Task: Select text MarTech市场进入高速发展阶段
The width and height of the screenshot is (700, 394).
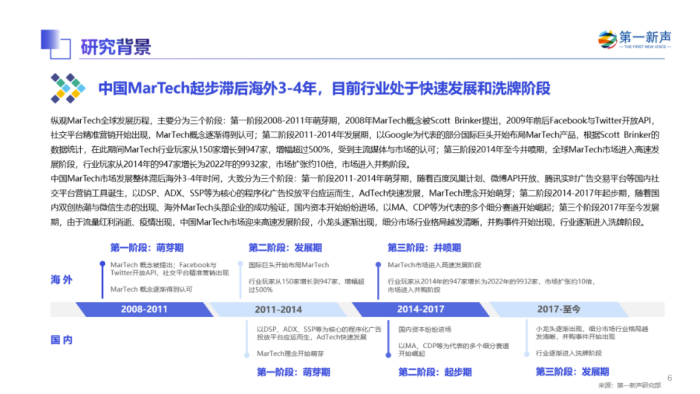Action: tap(434, 265)
